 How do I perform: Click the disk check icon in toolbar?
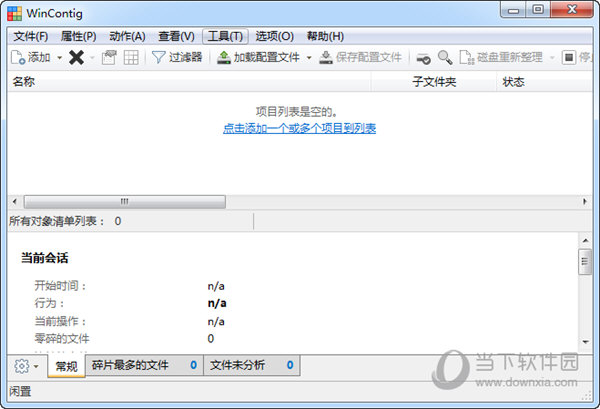point(423,58)
